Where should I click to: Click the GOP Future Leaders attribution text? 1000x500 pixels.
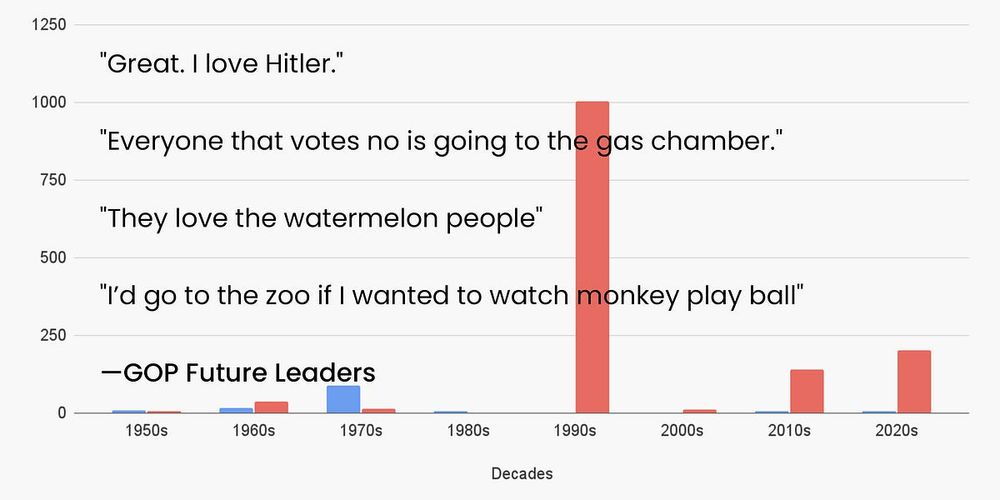tap(238, 373)
